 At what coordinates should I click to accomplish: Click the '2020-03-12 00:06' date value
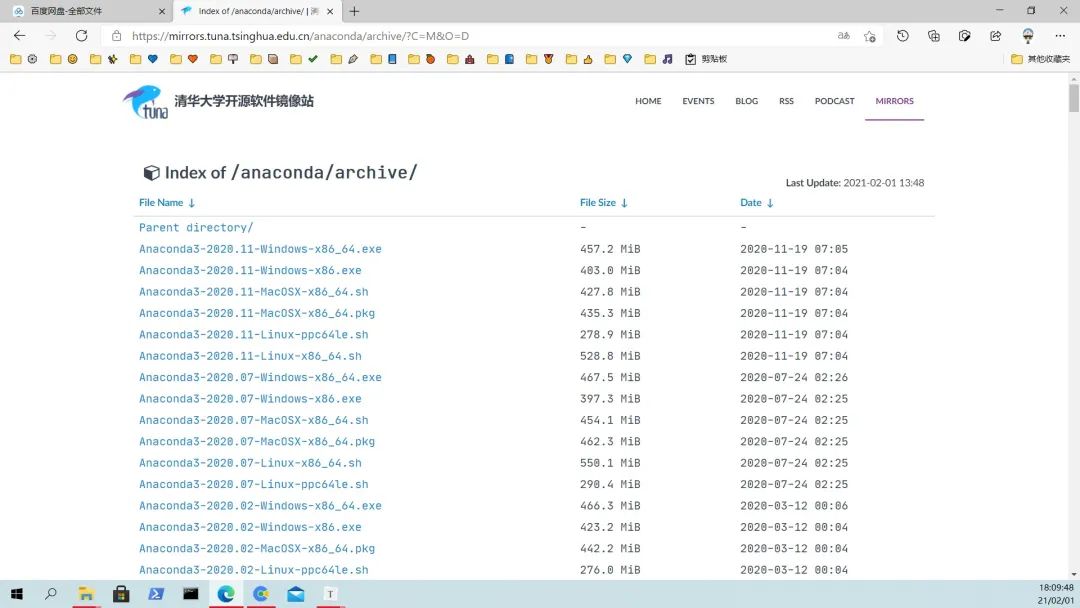click(794, 505)
